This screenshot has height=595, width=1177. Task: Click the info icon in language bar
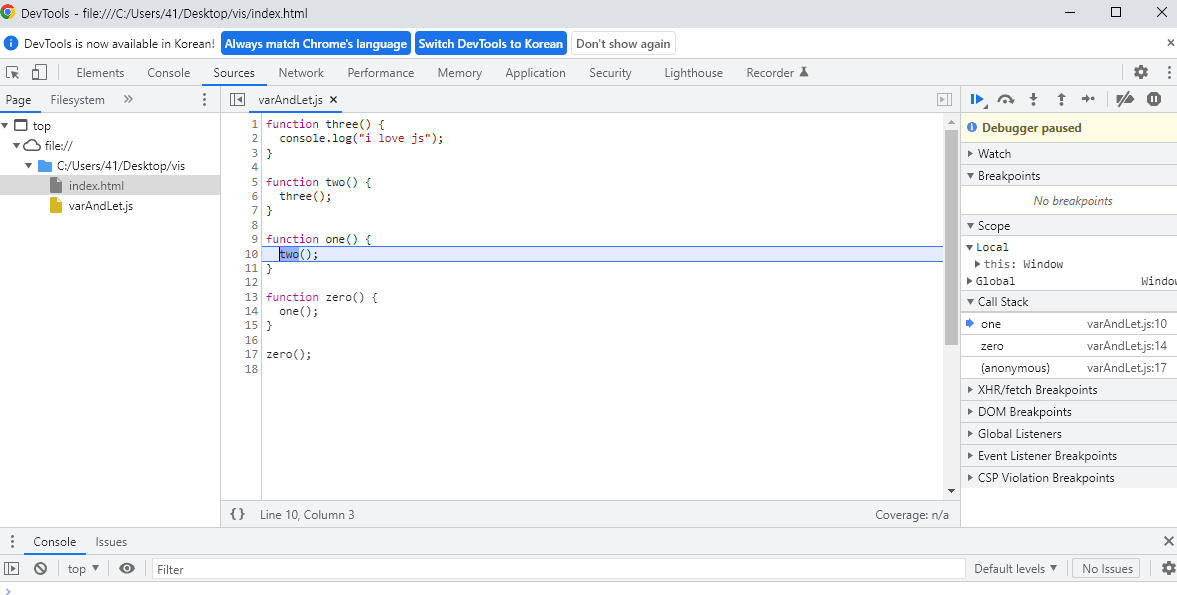11,43
